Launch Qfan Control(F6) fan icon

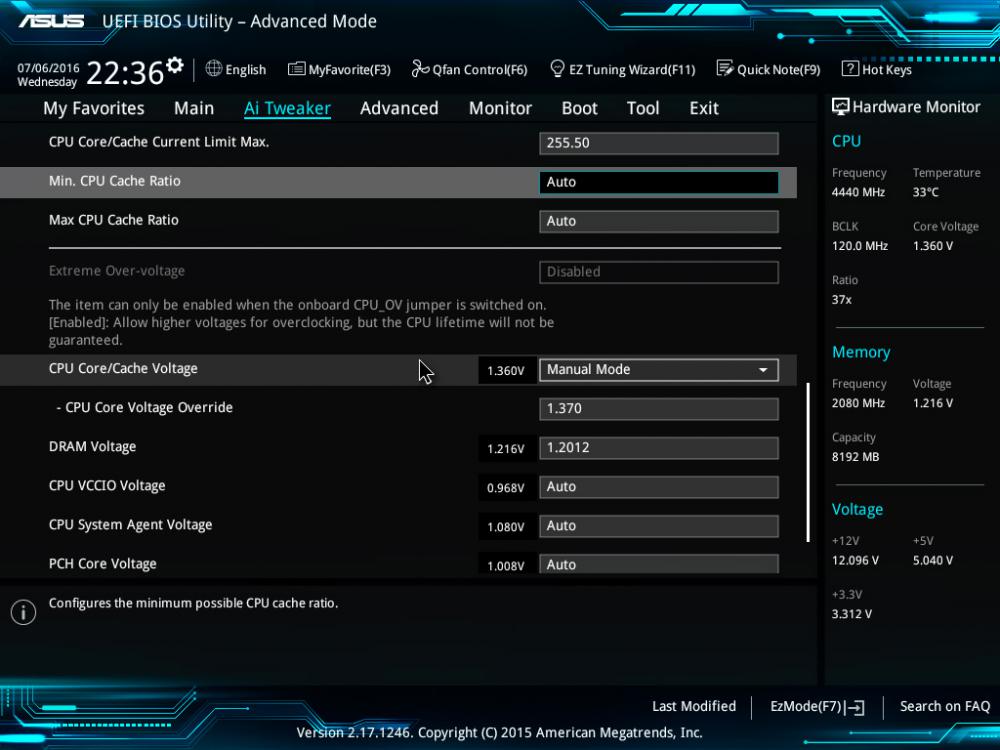click(420, 69)
